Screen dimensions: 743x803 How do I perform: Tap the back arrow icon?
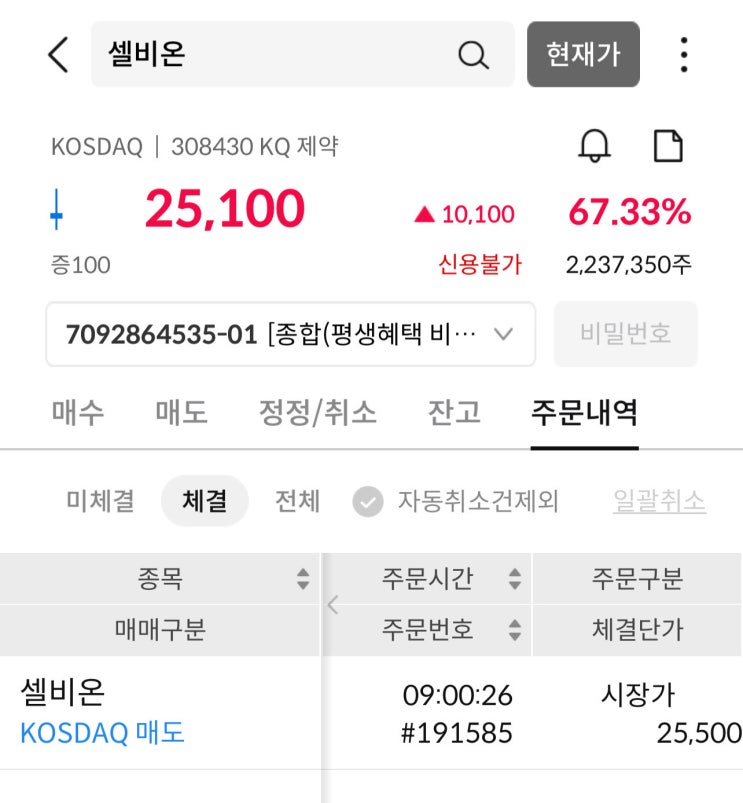(x=59, y=54)
